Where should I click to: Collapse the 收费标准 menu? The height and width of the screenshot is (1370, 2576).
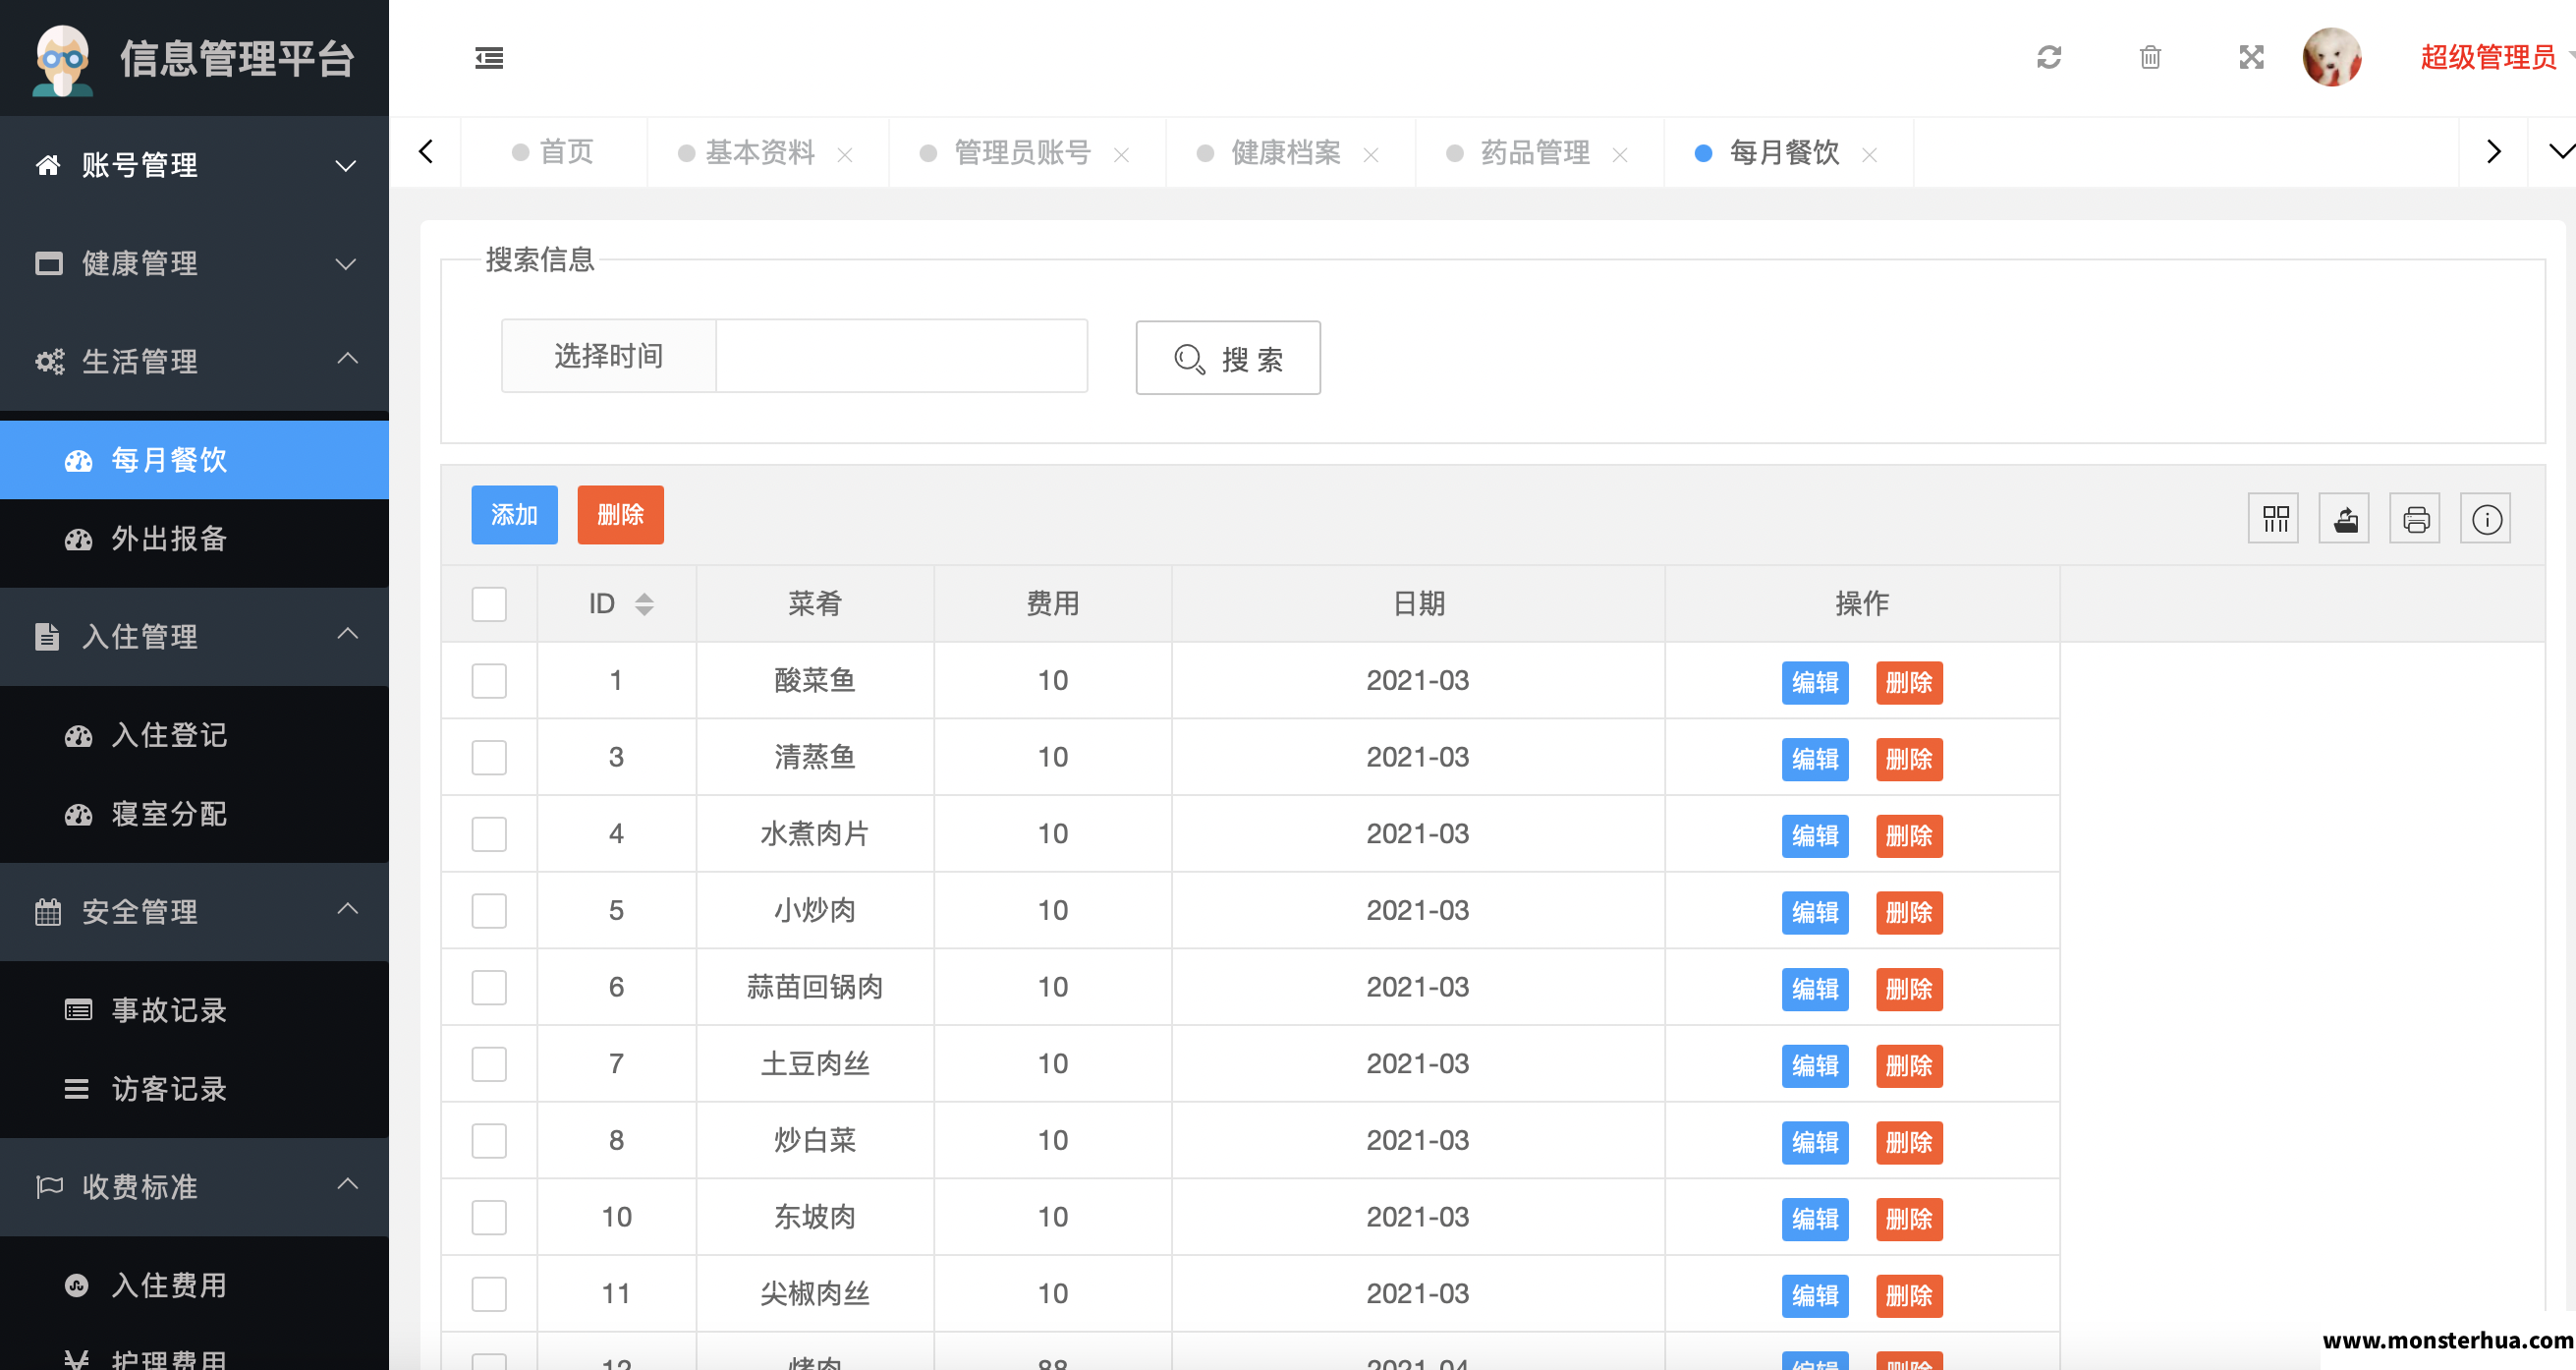tap(194, 1187)
